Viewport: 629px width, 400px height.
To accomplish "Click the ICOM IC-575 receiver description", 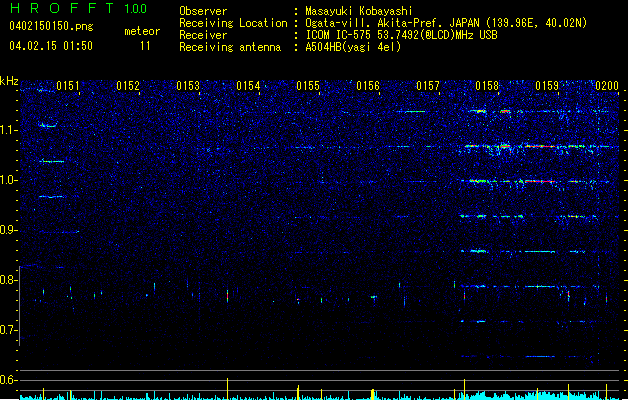I will (401, 35).
